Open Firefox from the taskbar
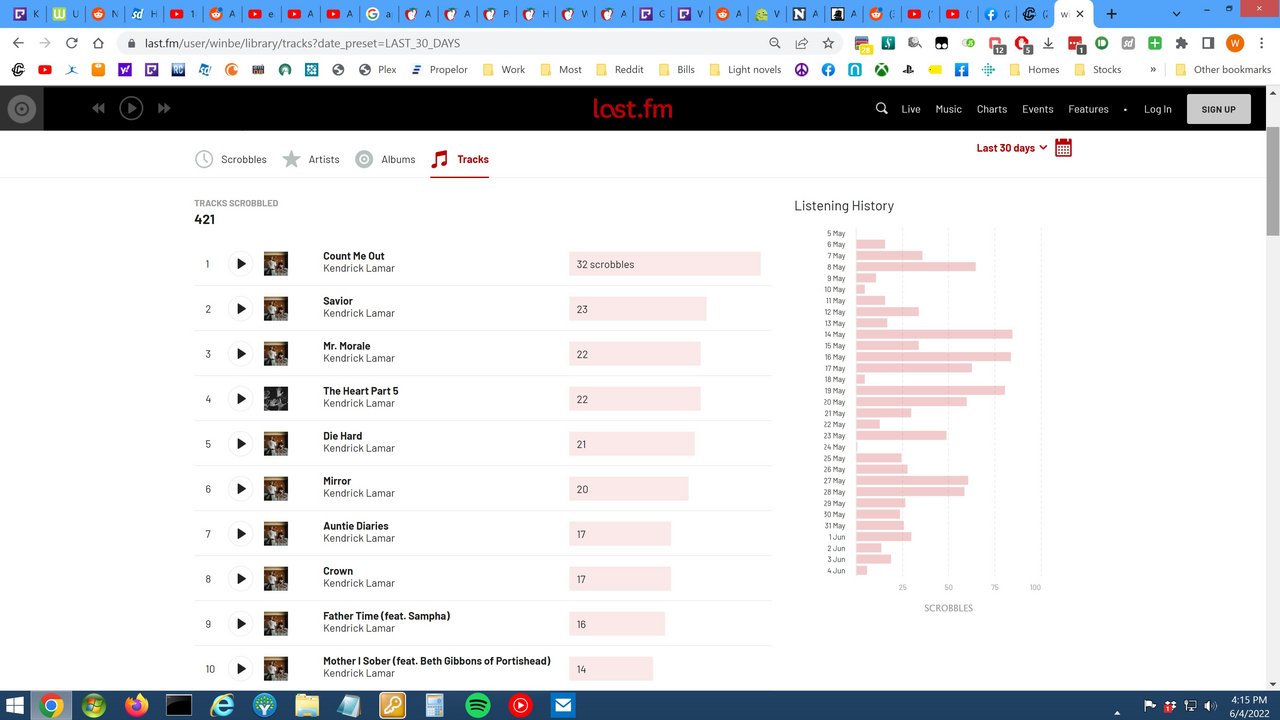 click(136, 706)
